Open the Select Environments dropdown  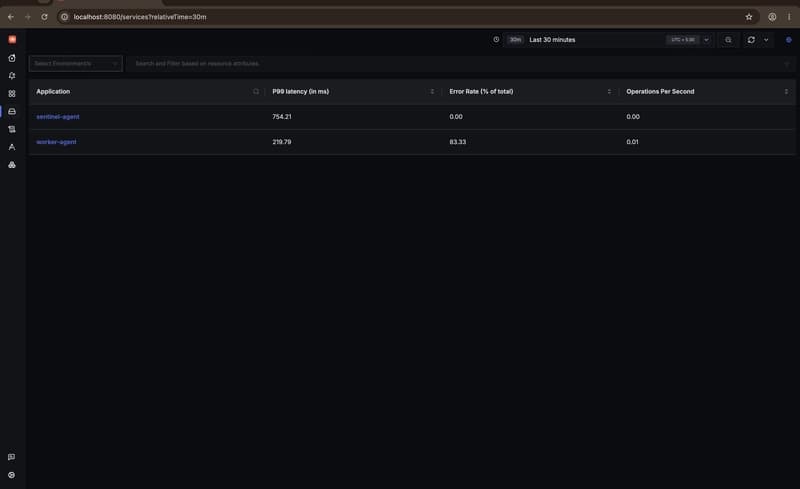(x=76, y=64)
